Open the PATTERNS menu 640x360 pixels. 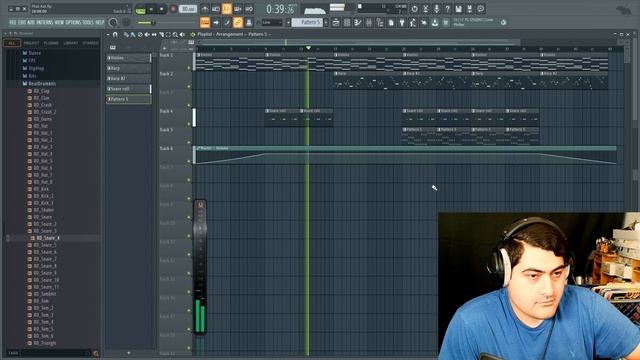coord(45,22)
